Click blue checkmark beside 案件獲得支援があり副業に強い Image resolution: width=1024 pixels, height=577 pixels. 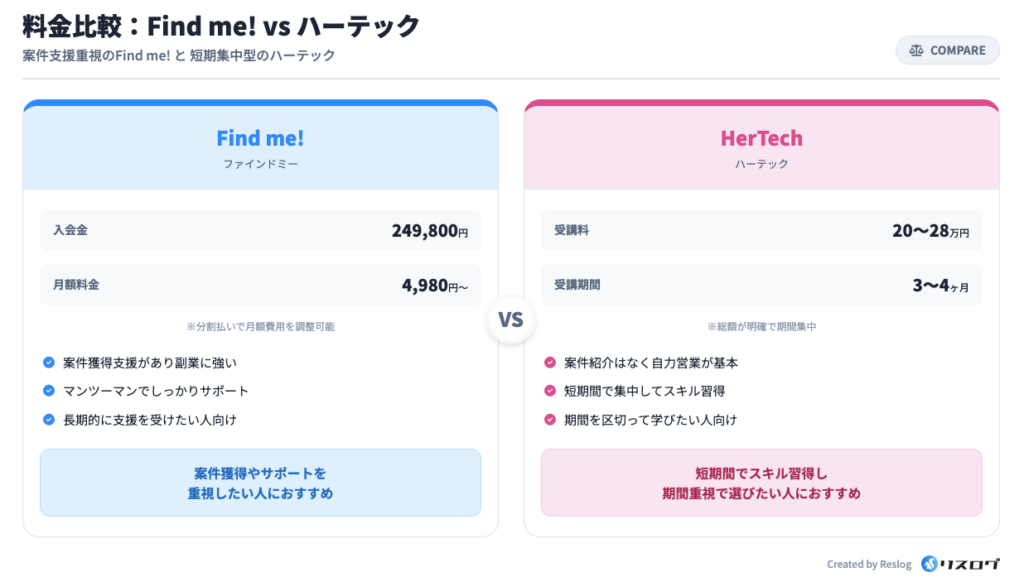[48, 363]
